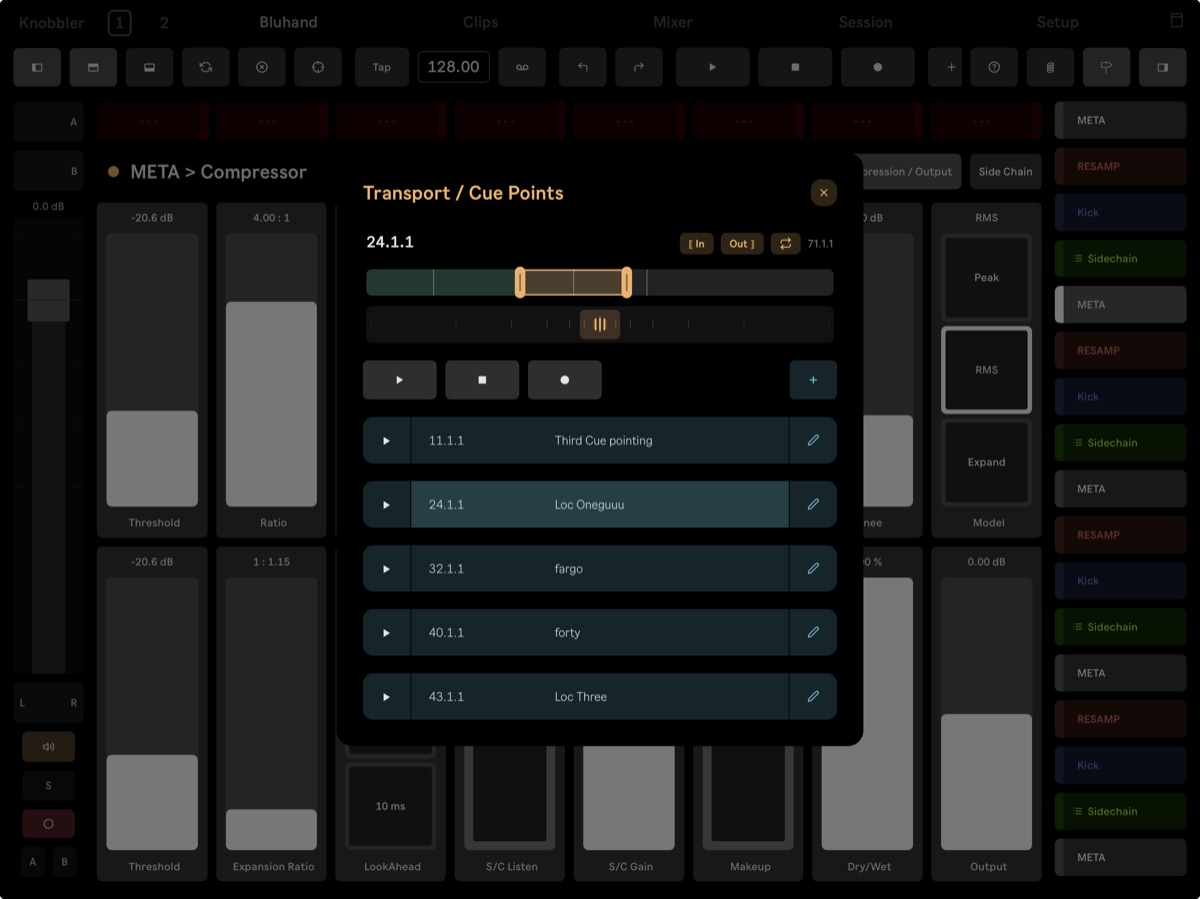Toggle the loop icon beside tempo
Image resolution: width=1200 pixels, height=899 pixels.
(522, 67)
